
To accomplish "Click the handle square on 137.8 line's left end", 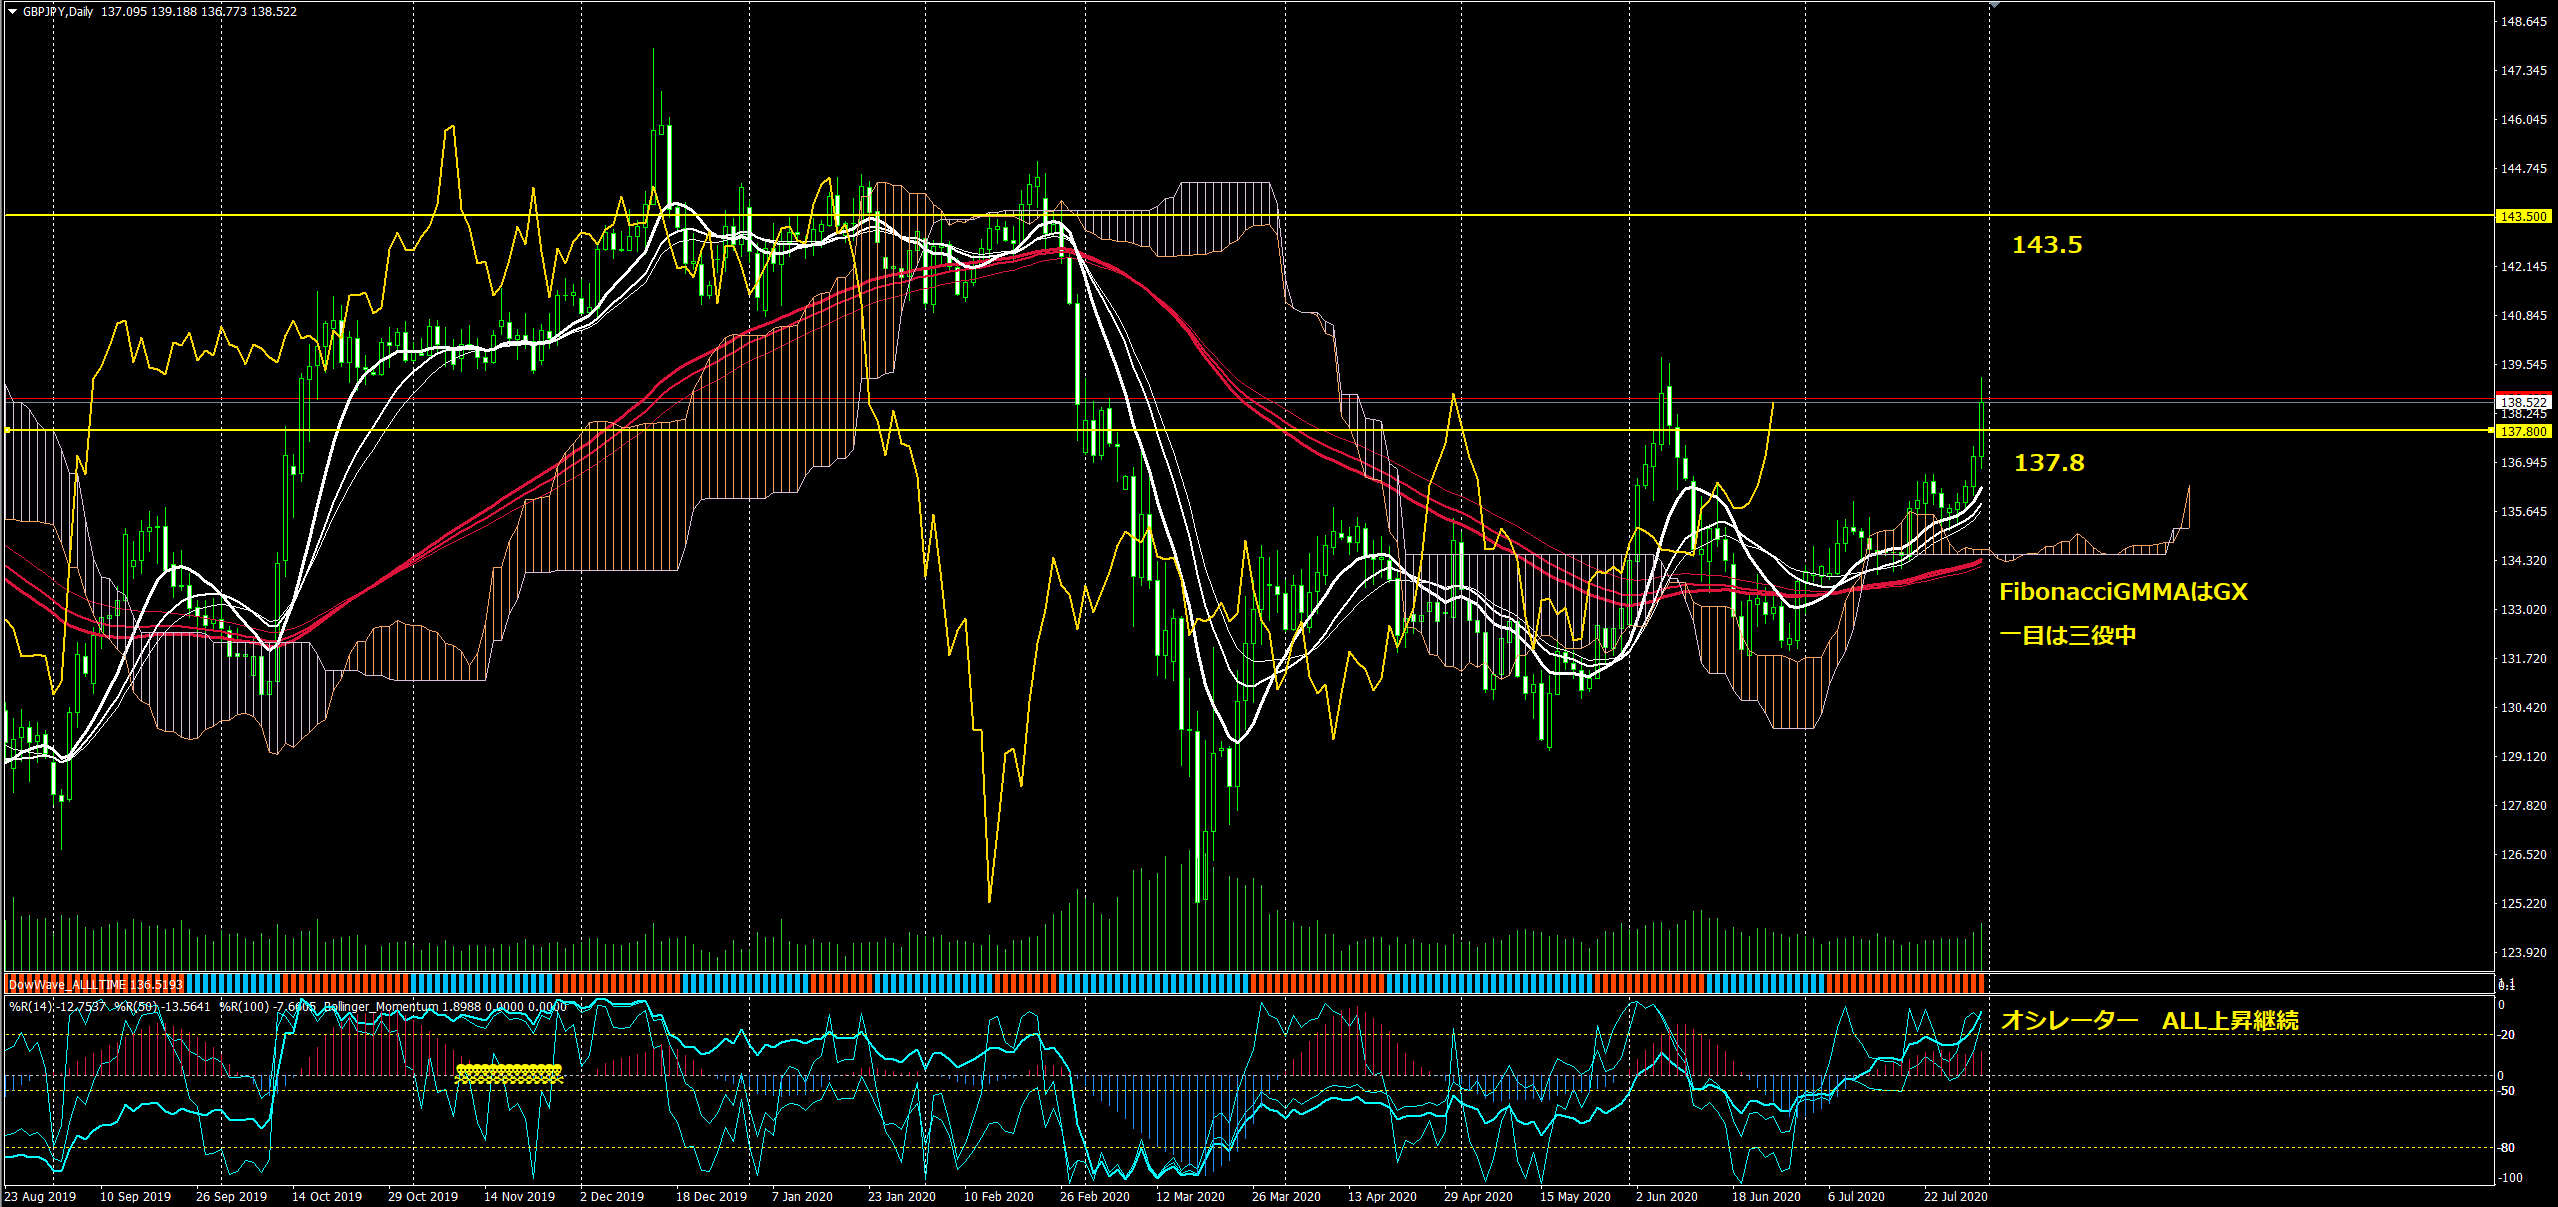I will (x=8, y=430).
